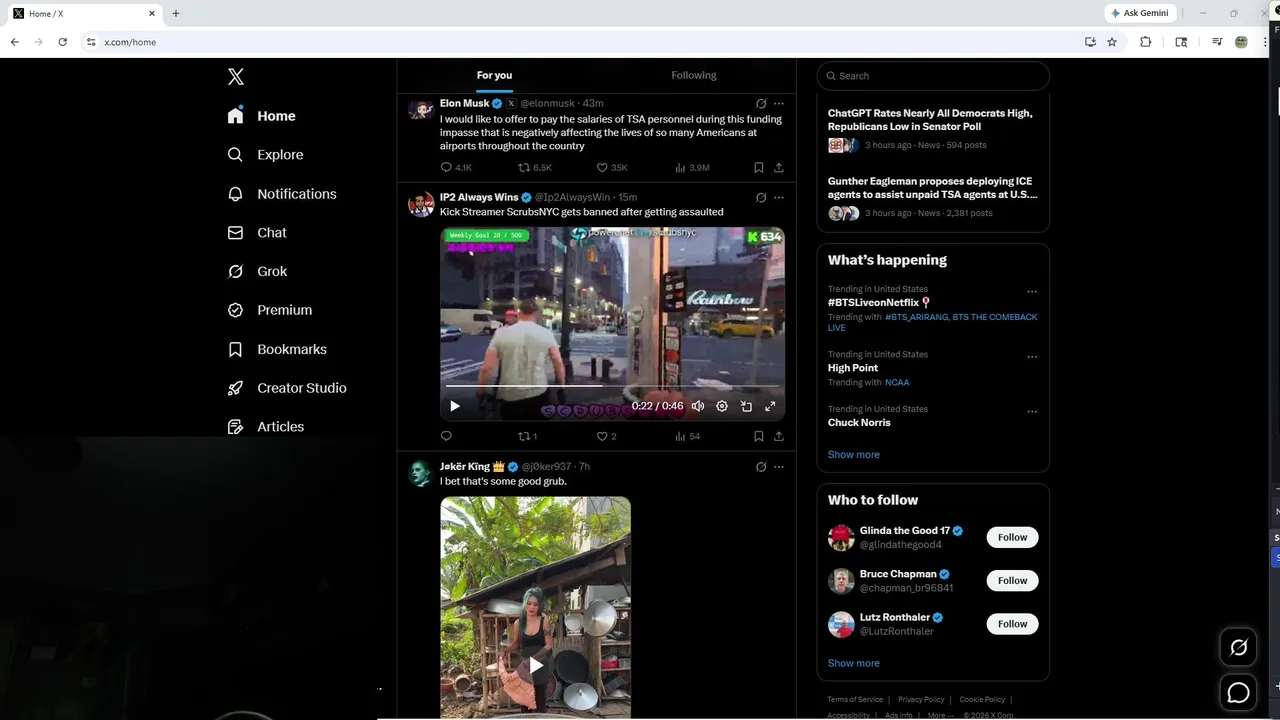
Task: Like Elon Musk's post
Action: (x=611, y=168)
